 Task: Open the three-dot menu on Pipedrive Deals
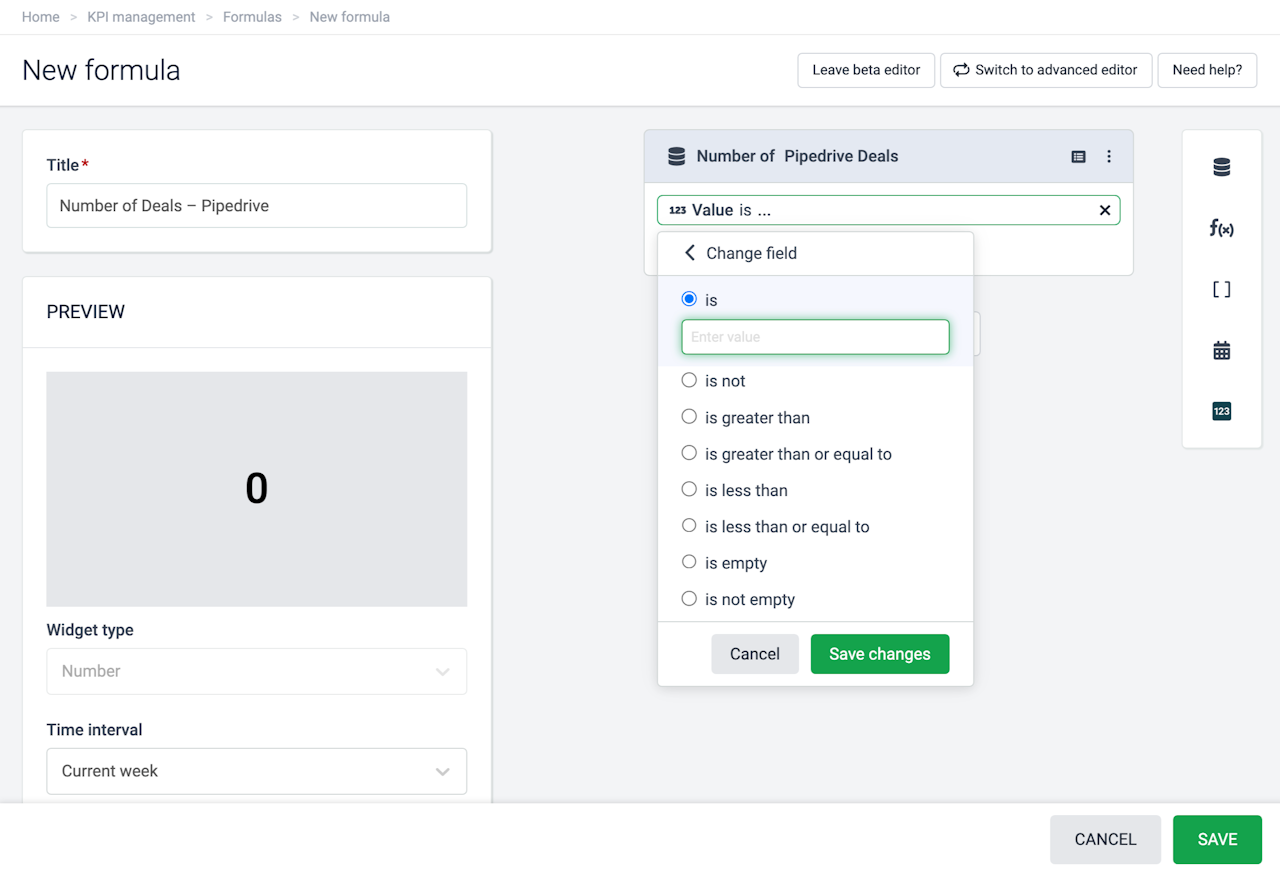(1109, 157)
